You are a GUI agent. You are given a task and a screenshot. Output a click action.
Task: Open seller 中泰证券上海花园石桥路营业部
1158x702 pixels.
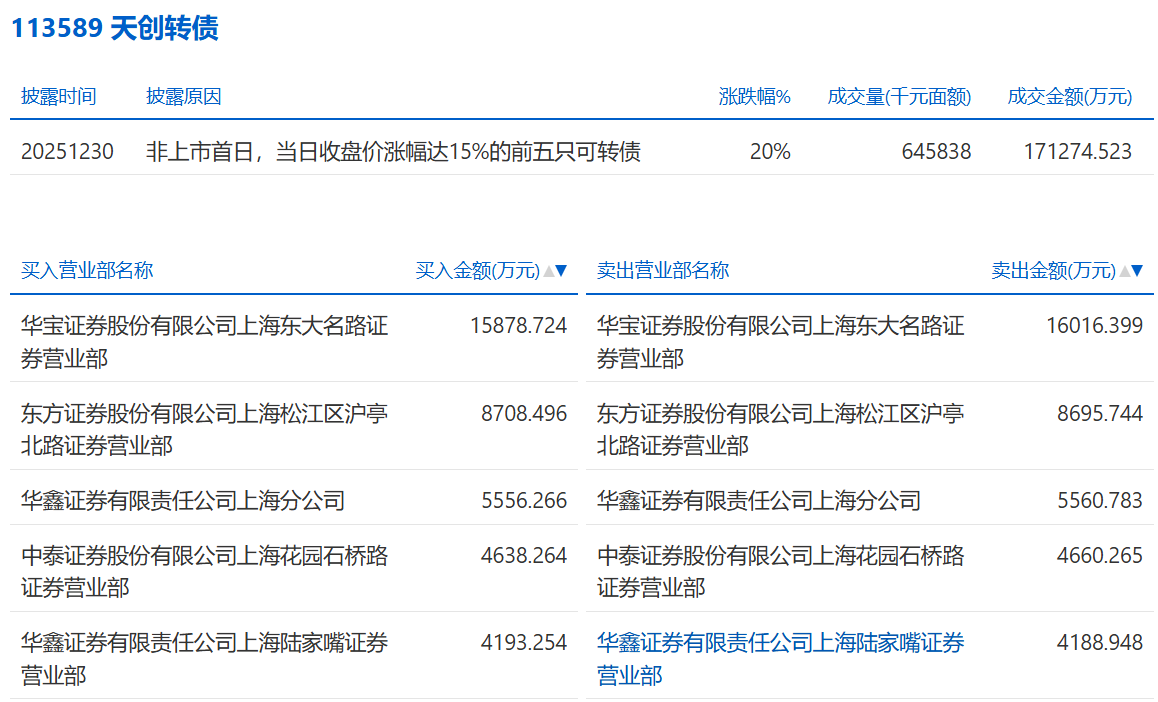781,571
